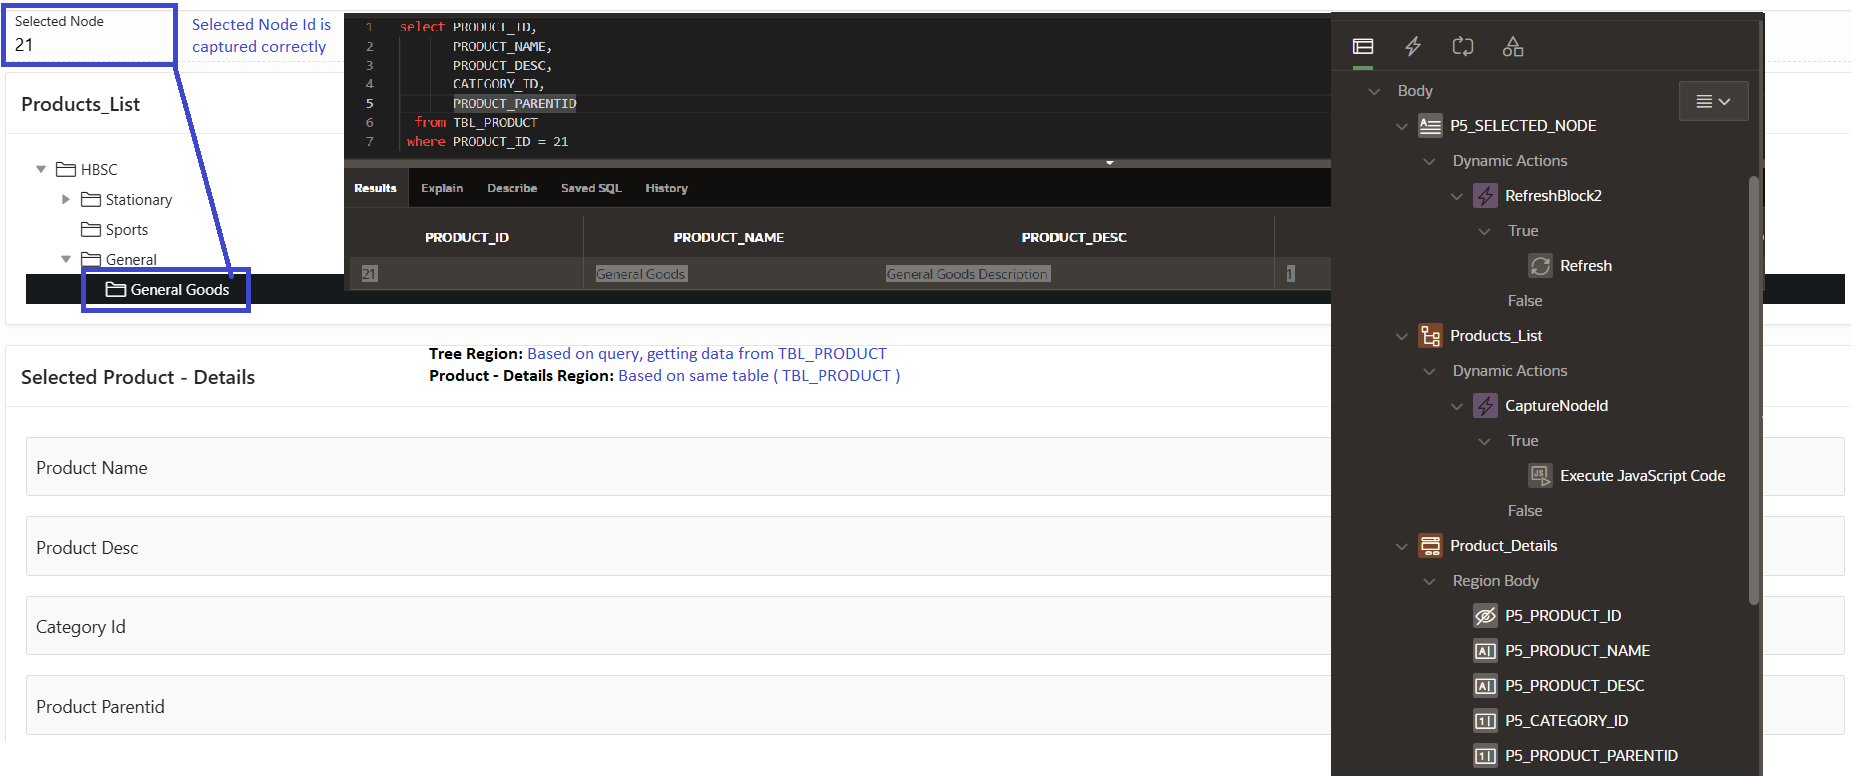Select the Refresh action icon
Image resolution: width=1866 pixels, height=776 pixels.
tap(1540, 266)
